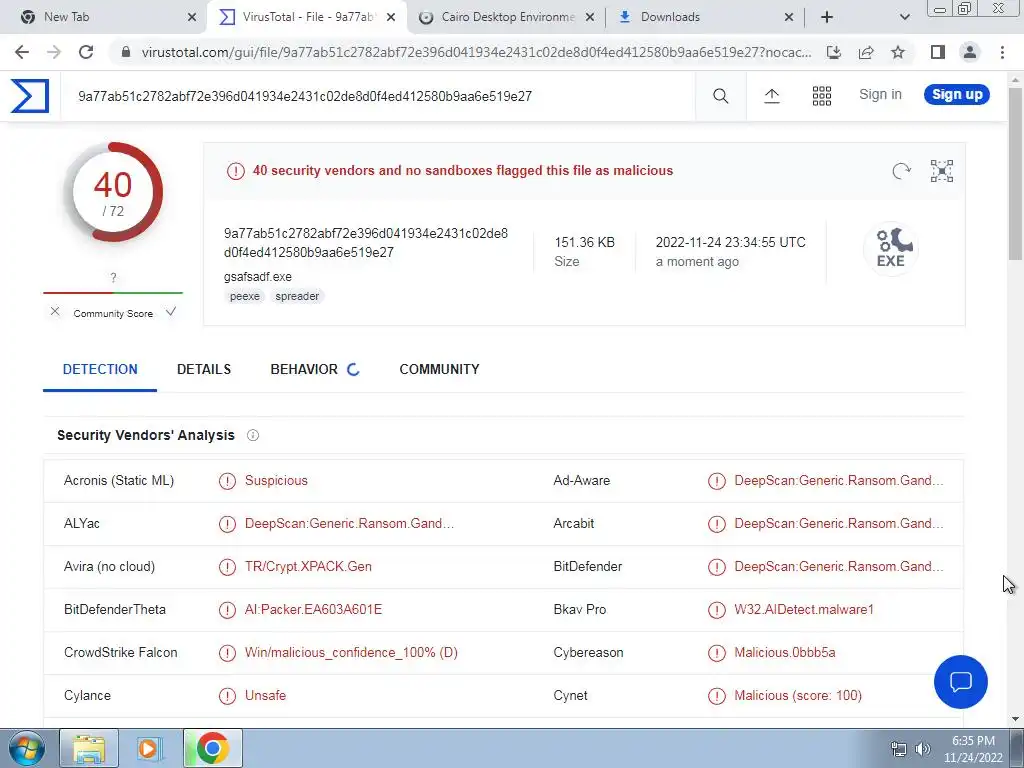The height and width of the screenshot is (768, 1024).
Task: Click Chrome icon in taskbar
Action: [212, 748]
